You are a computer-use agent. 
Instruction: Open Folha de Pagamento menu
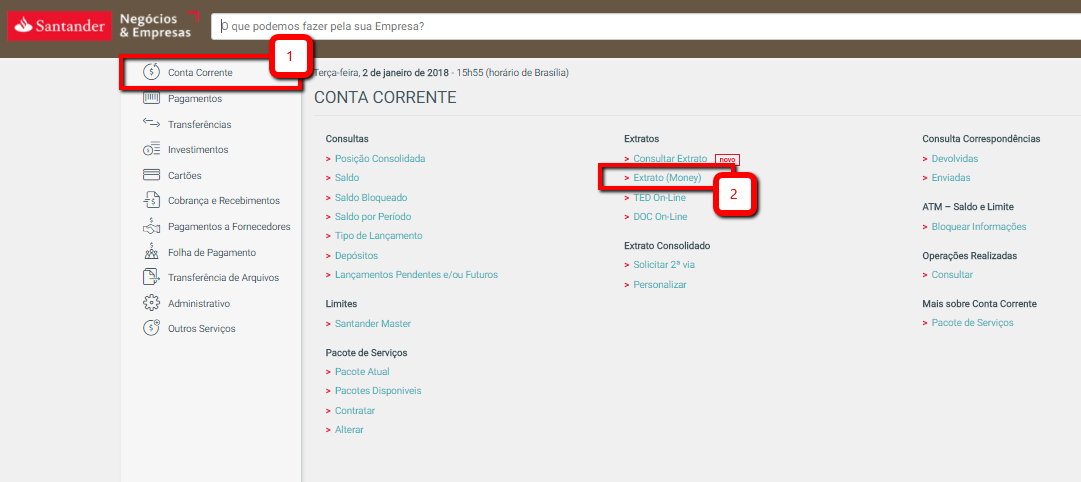[212, 252]
